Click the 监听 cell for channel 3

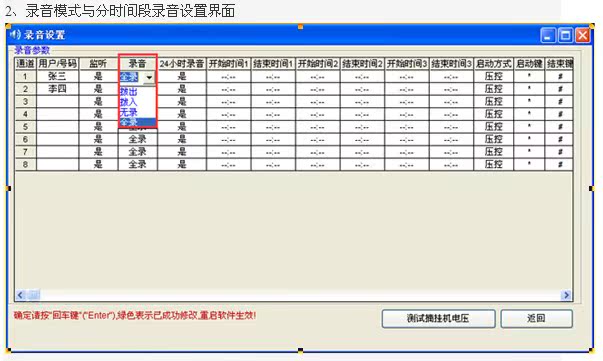98,101
